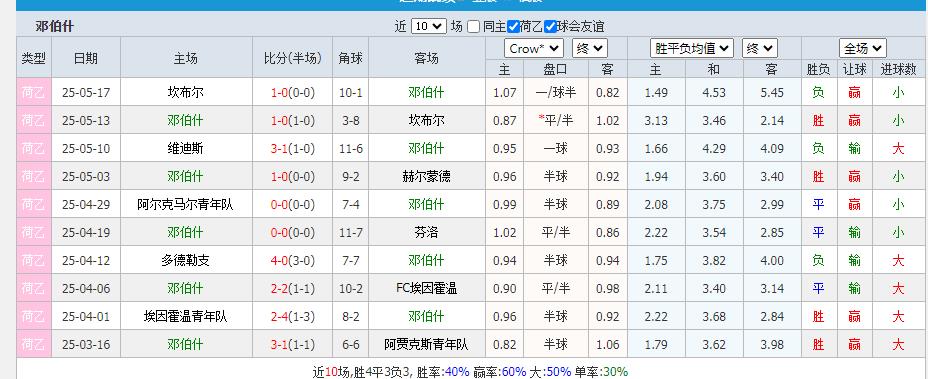Open 维迪斯 team link

pos(185,148)
